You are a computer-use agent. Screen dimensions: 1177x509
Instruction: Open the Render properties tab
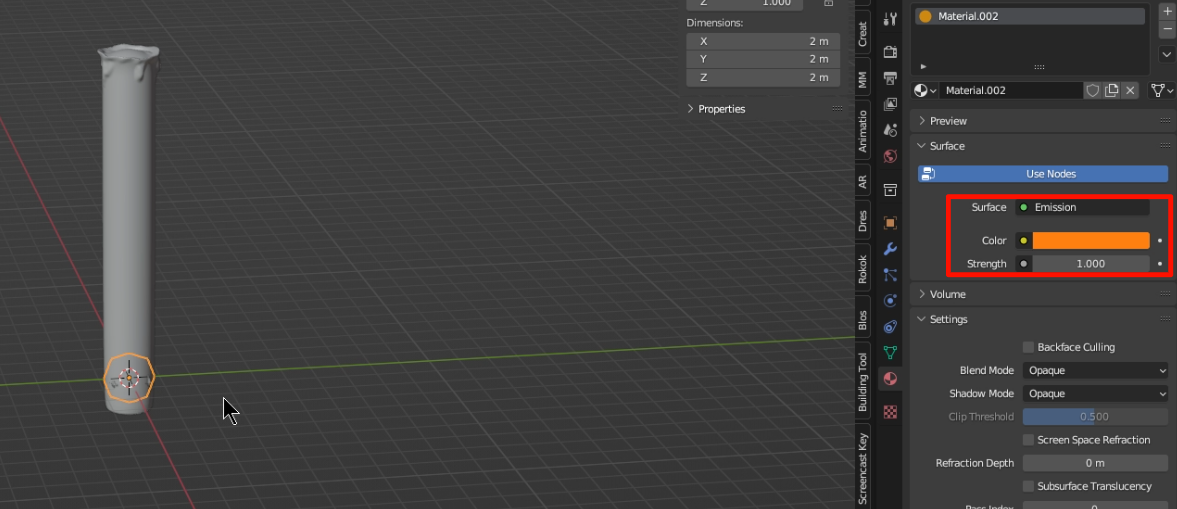[x=890, y=52]
